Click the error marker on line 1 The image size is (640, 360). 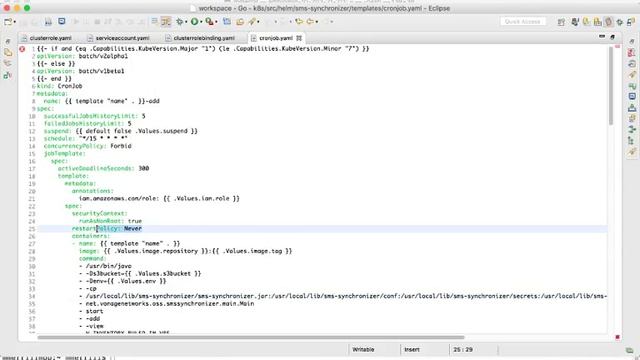pyautogui.click(x=22, y=49)
